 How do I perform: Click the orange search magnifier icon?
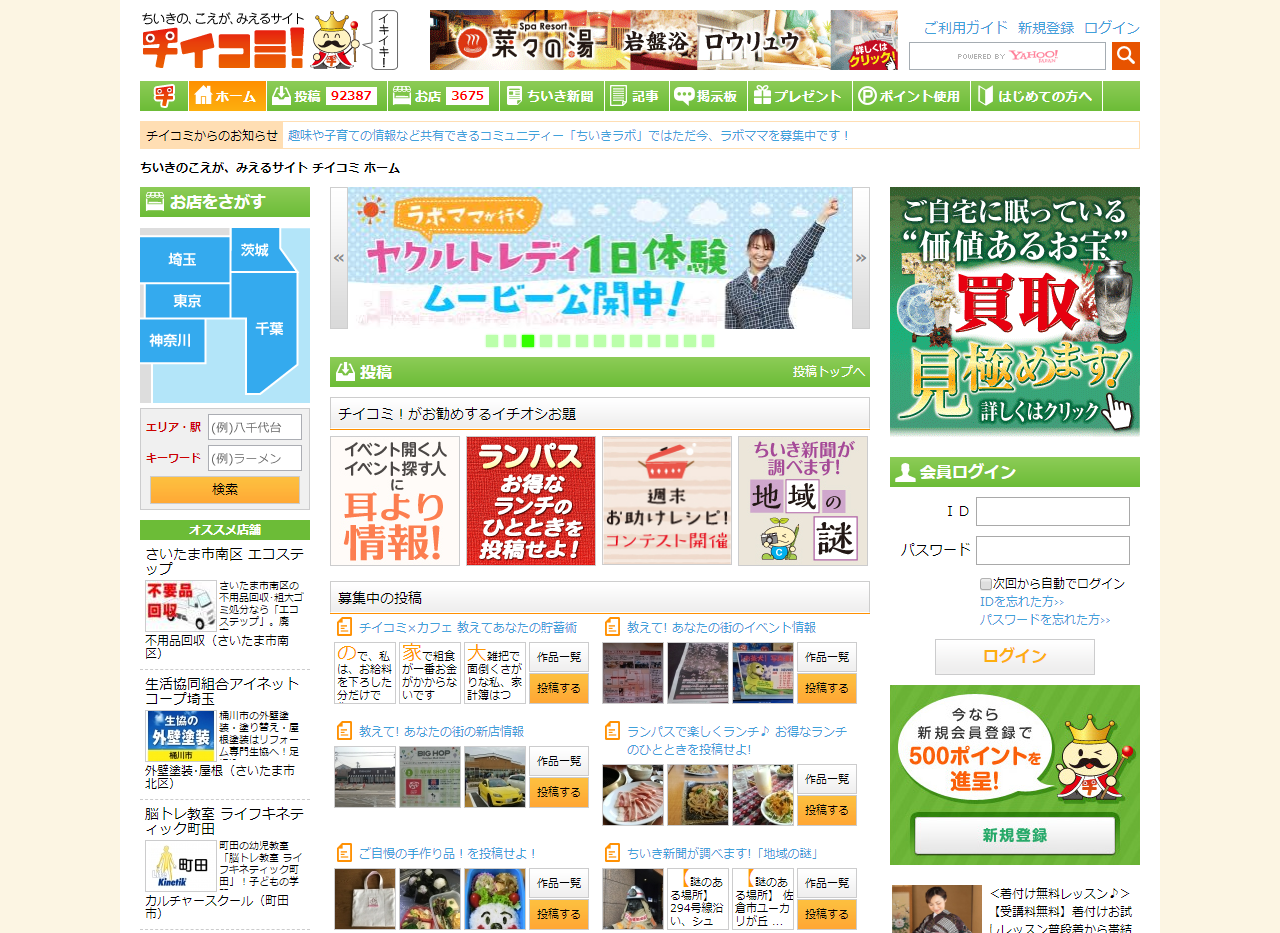tap(1125, 56)
